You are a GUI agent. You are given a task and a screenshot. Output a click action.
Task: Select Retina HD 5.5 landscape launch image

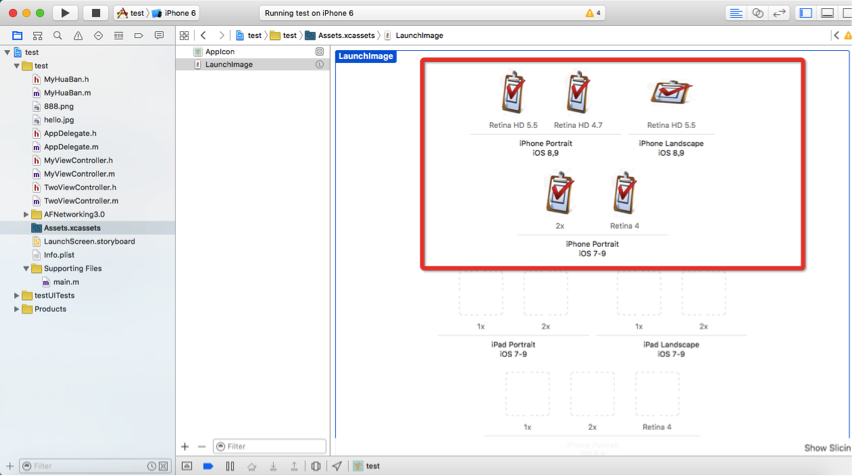(x=671, y=93)
